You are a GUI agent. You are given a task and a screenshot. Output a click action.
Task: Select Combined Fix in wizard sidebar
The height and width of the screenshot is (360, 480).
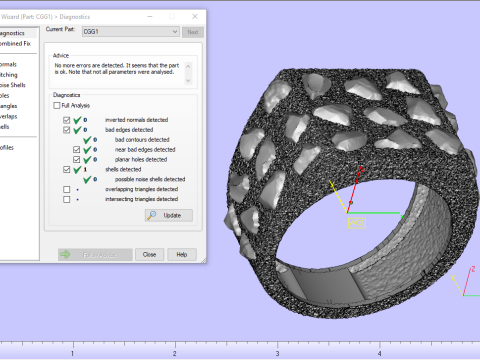pyautogui.click(x=15, y=44)
